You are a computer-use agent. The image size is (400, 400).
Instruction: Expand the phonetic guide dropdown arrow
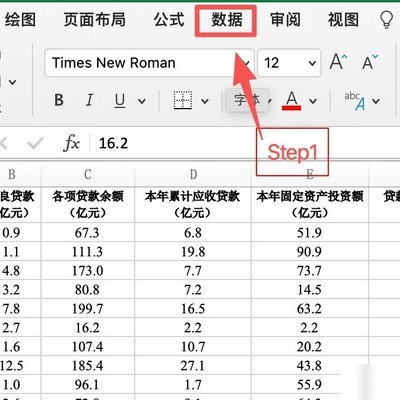376,101
